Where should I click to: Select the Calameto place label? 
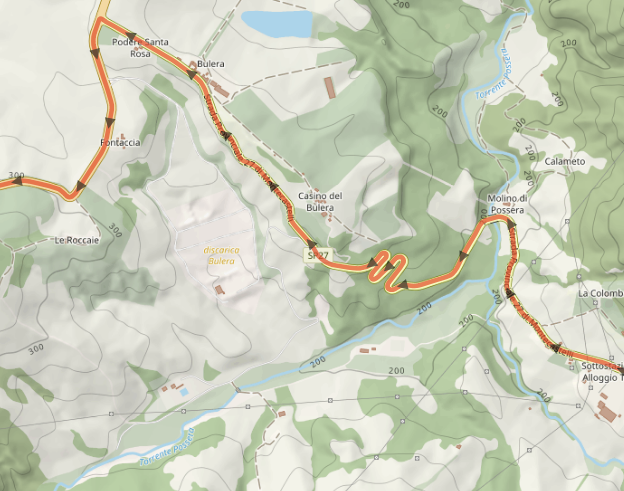click(565, 161)
